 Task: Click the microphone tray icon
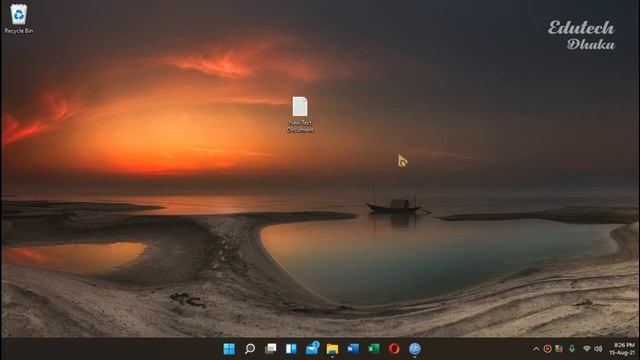[x=572, y=349]
